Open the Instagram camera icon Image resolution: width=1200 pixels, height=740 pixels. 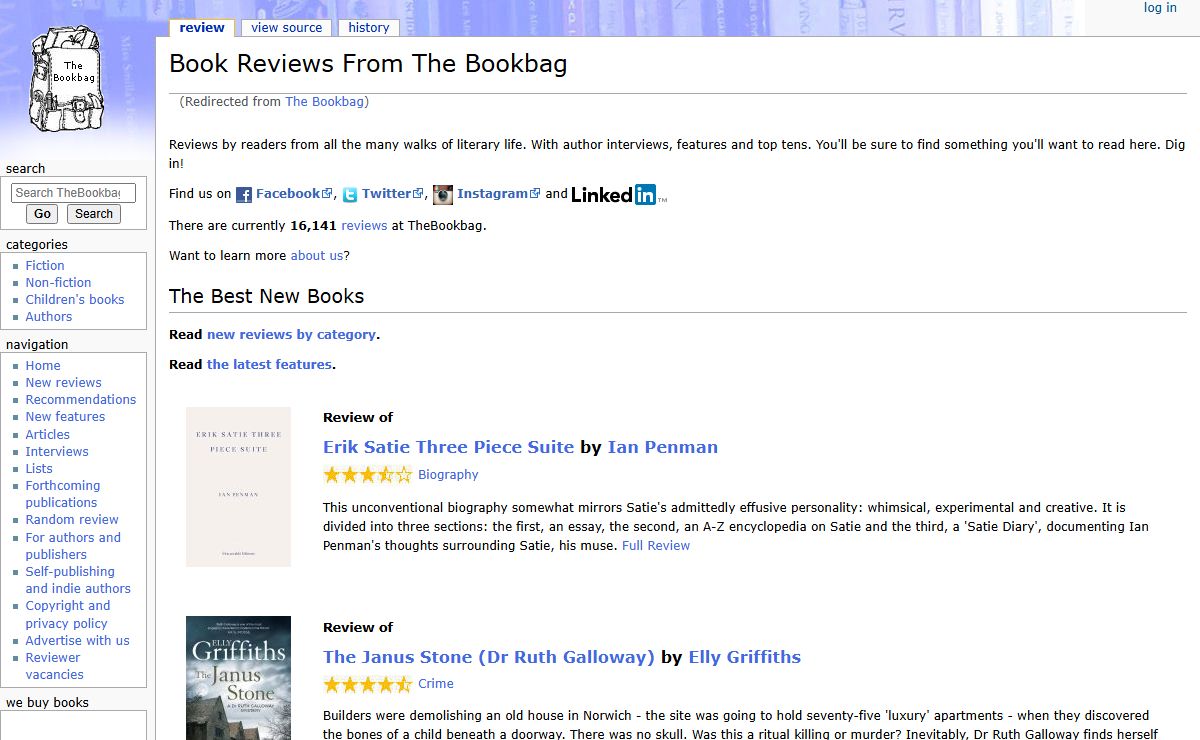click(443, 195)
